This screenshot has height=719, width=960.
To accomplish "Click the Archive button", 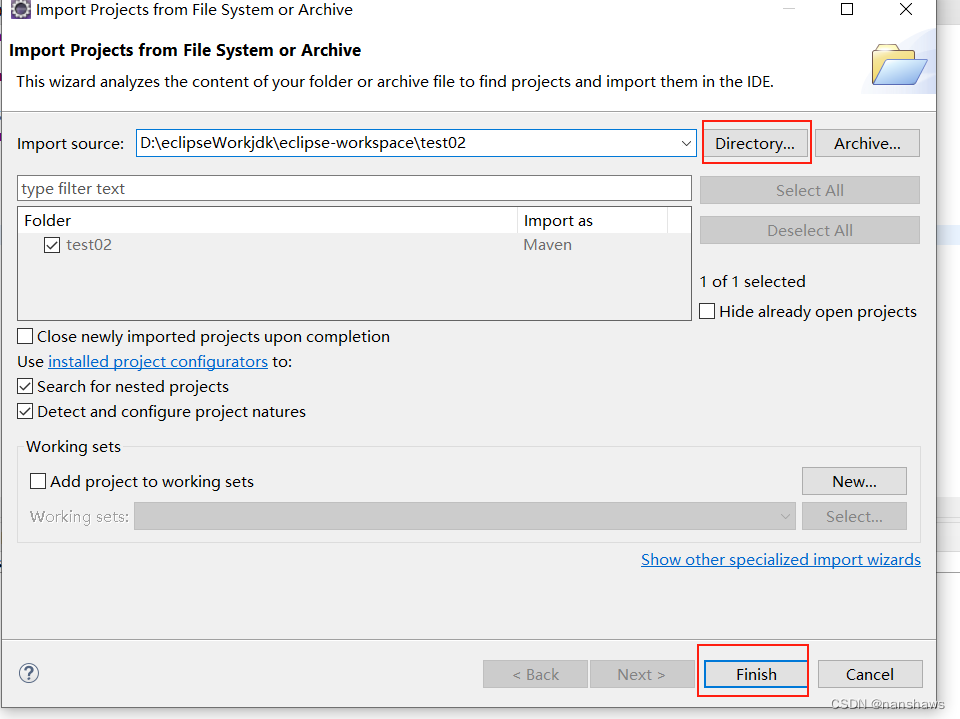I will pos(866,143).
